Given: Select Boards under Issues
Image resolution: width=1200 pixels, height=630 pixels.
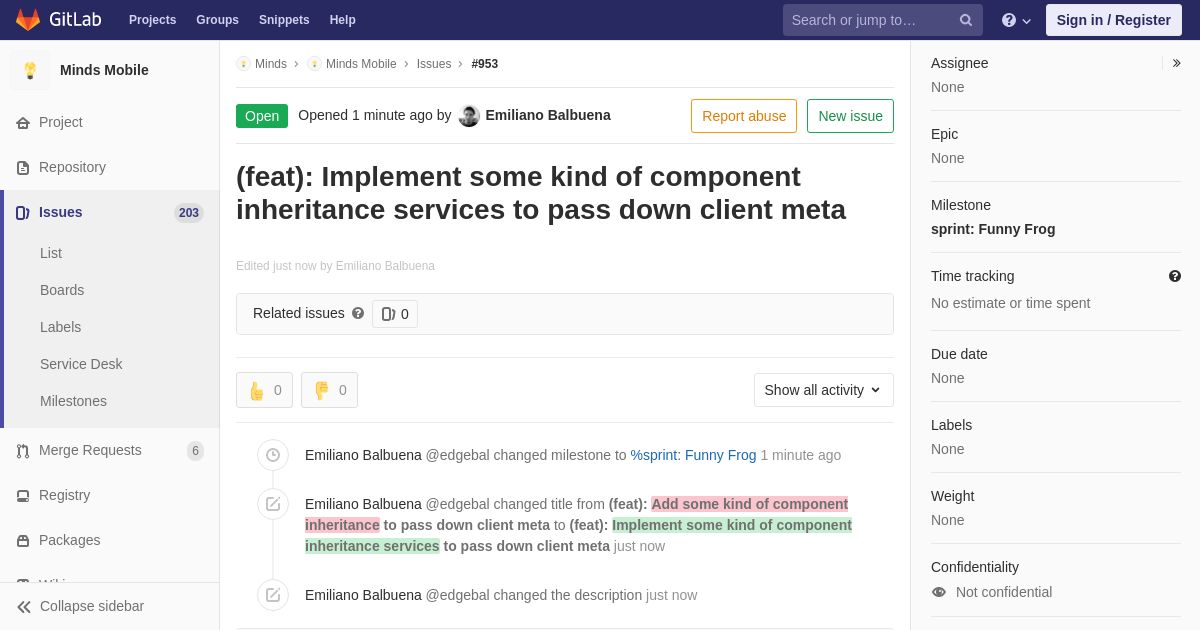Looking at the screenshot, I should tap(62, 290).
